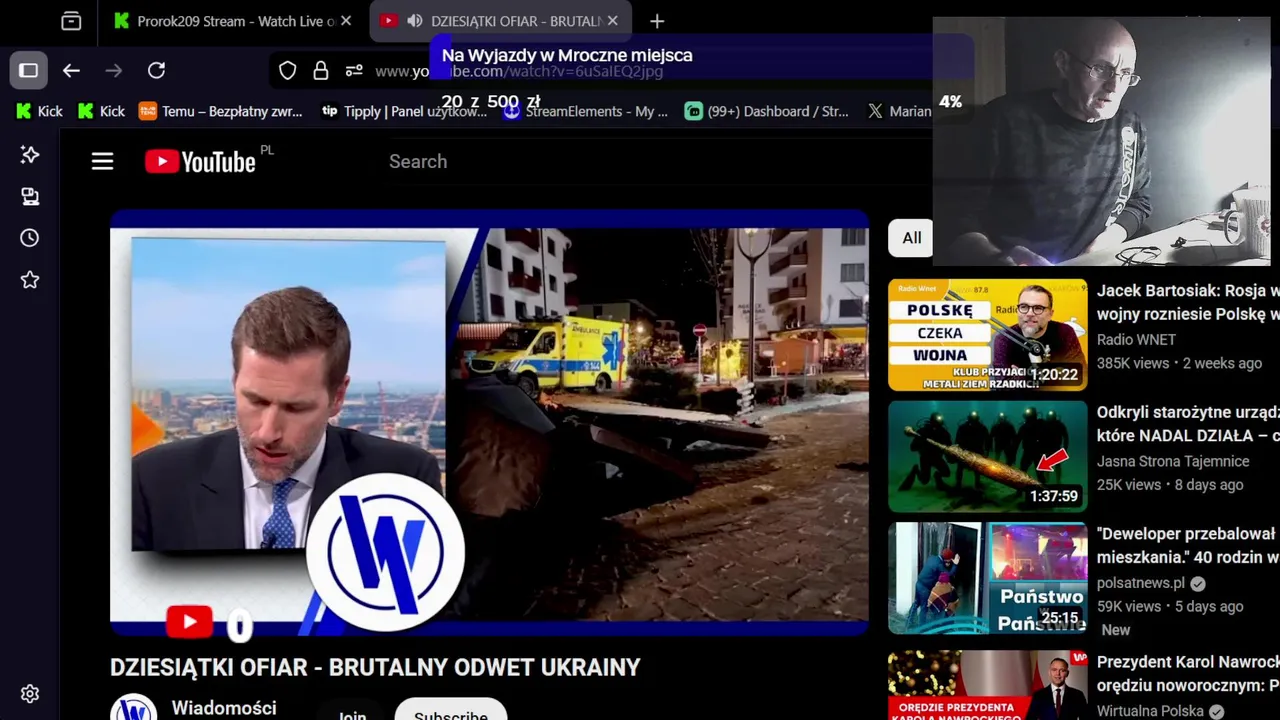Open the sidebar icon just below the sparkle icon

pos(30,196)
